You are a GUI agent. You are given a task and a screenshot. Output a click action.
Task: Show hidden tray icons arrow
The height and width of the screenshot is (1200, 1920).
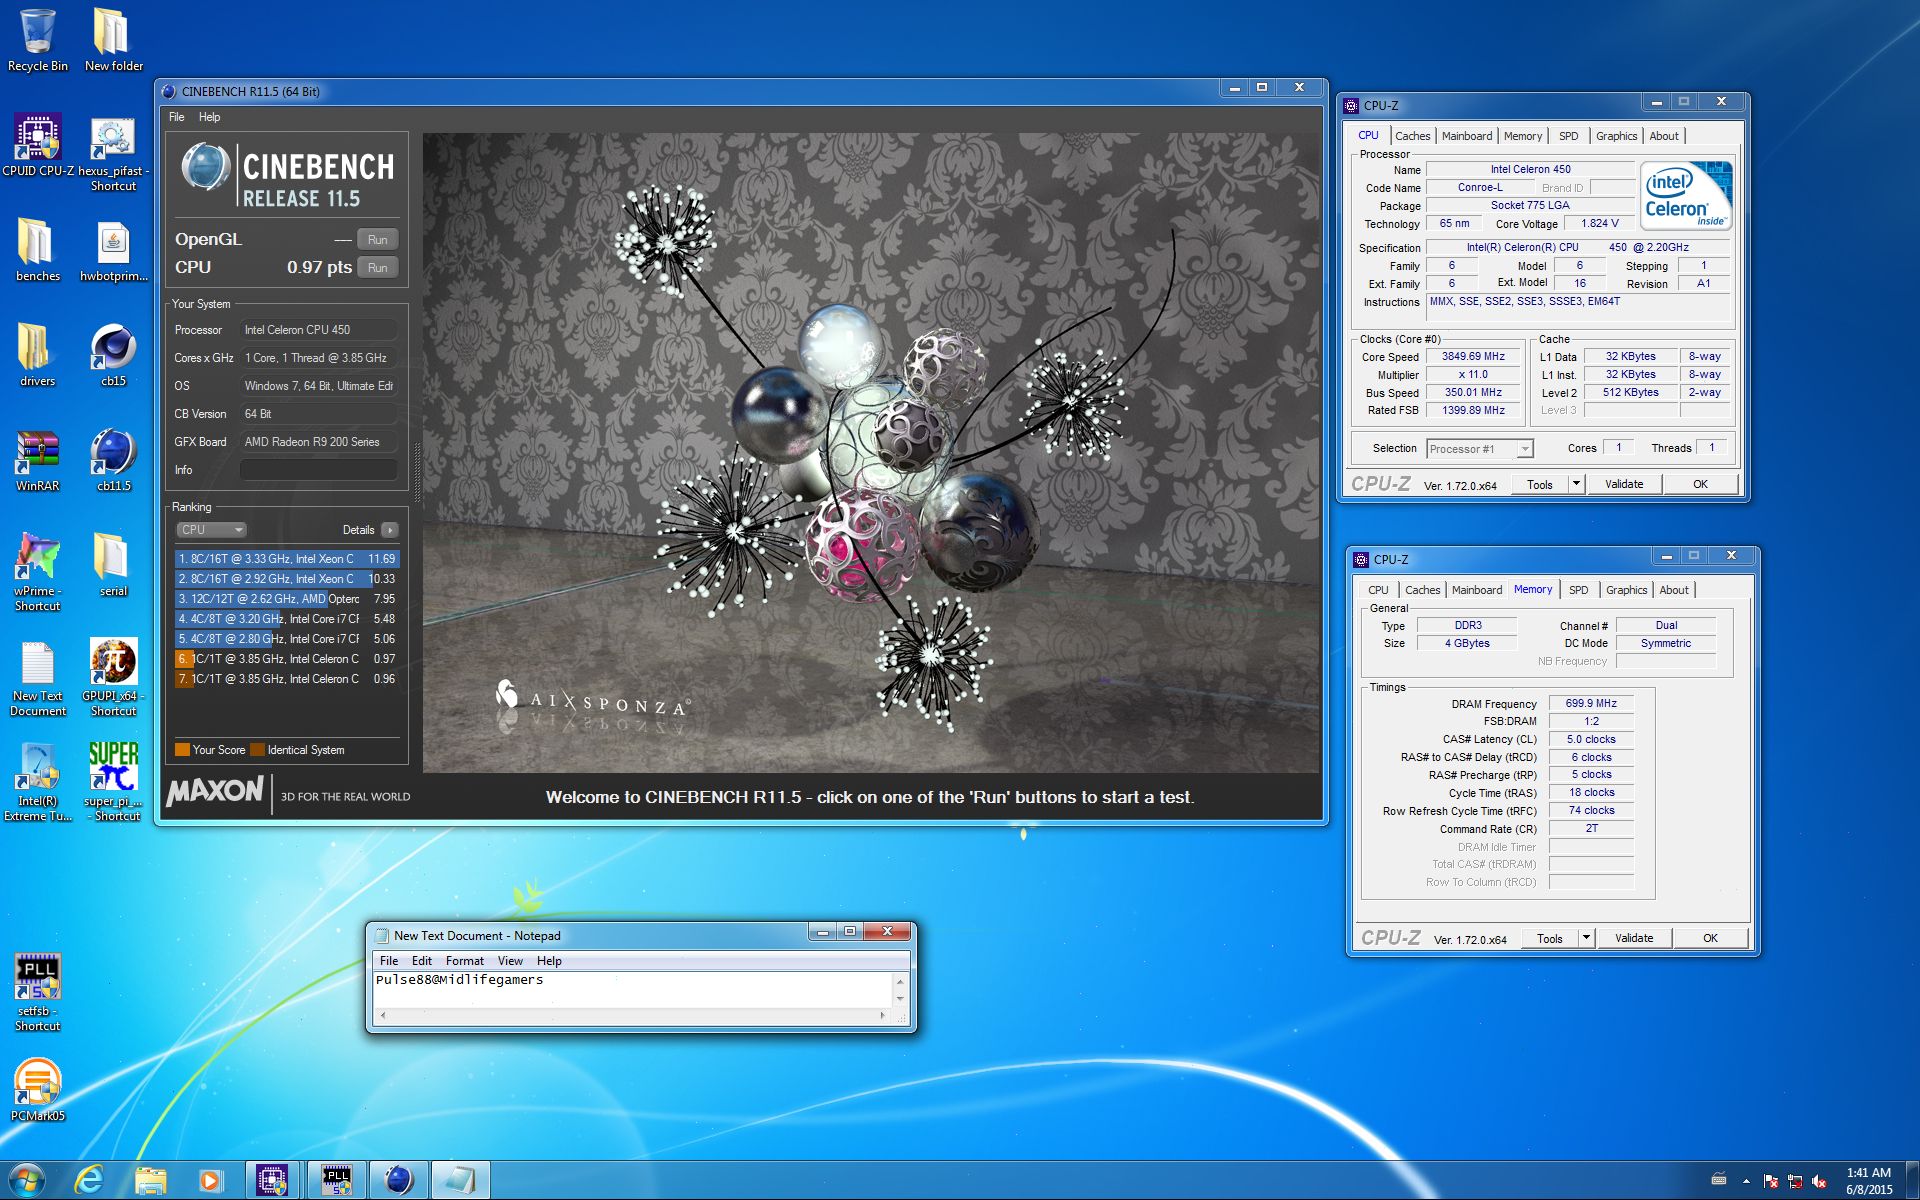[x=1746, y=1181]
